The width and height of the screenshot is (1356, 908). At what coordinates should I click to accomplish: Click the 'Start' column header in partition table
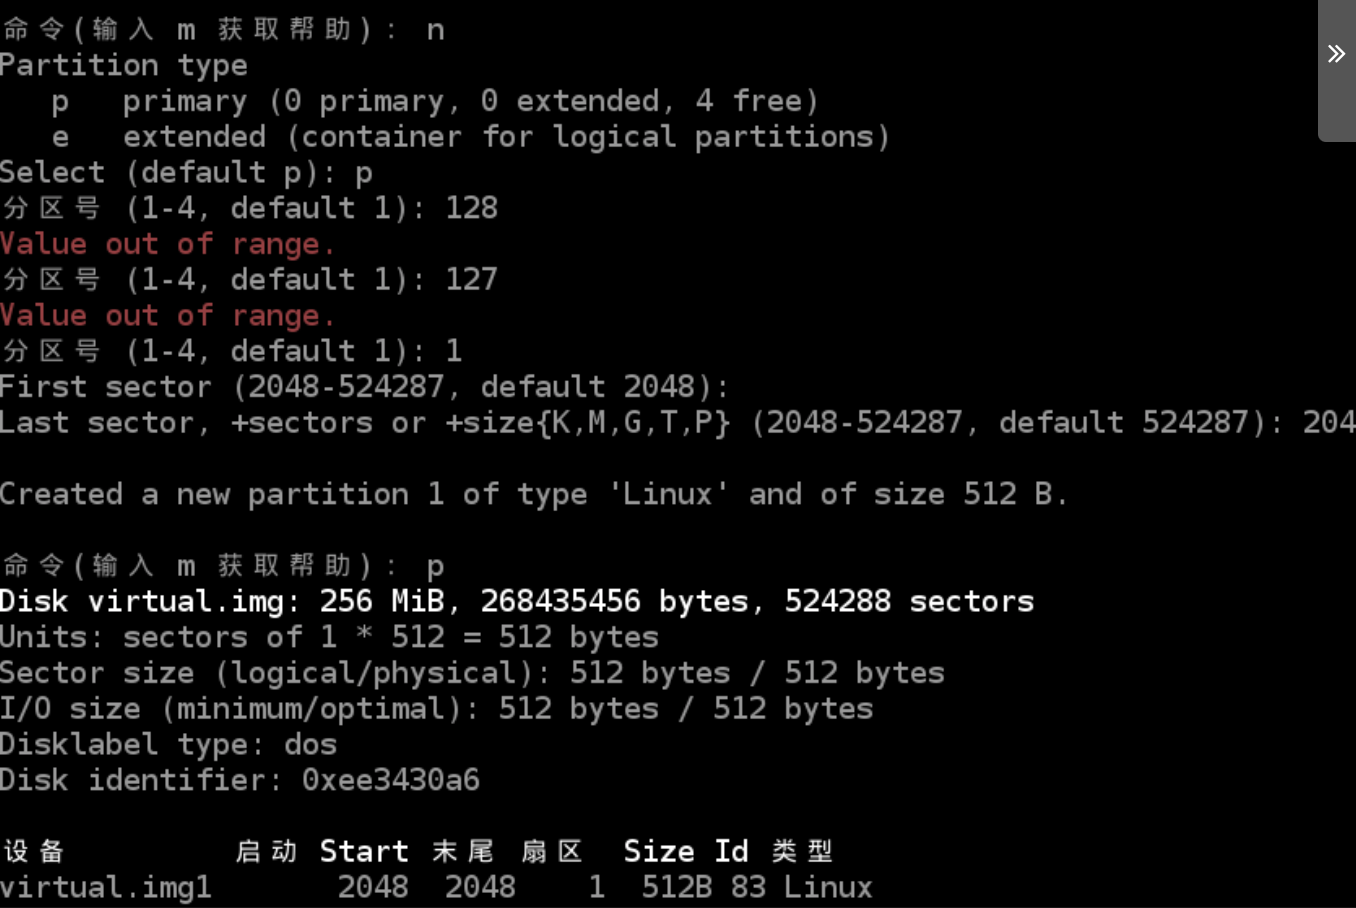364,852
